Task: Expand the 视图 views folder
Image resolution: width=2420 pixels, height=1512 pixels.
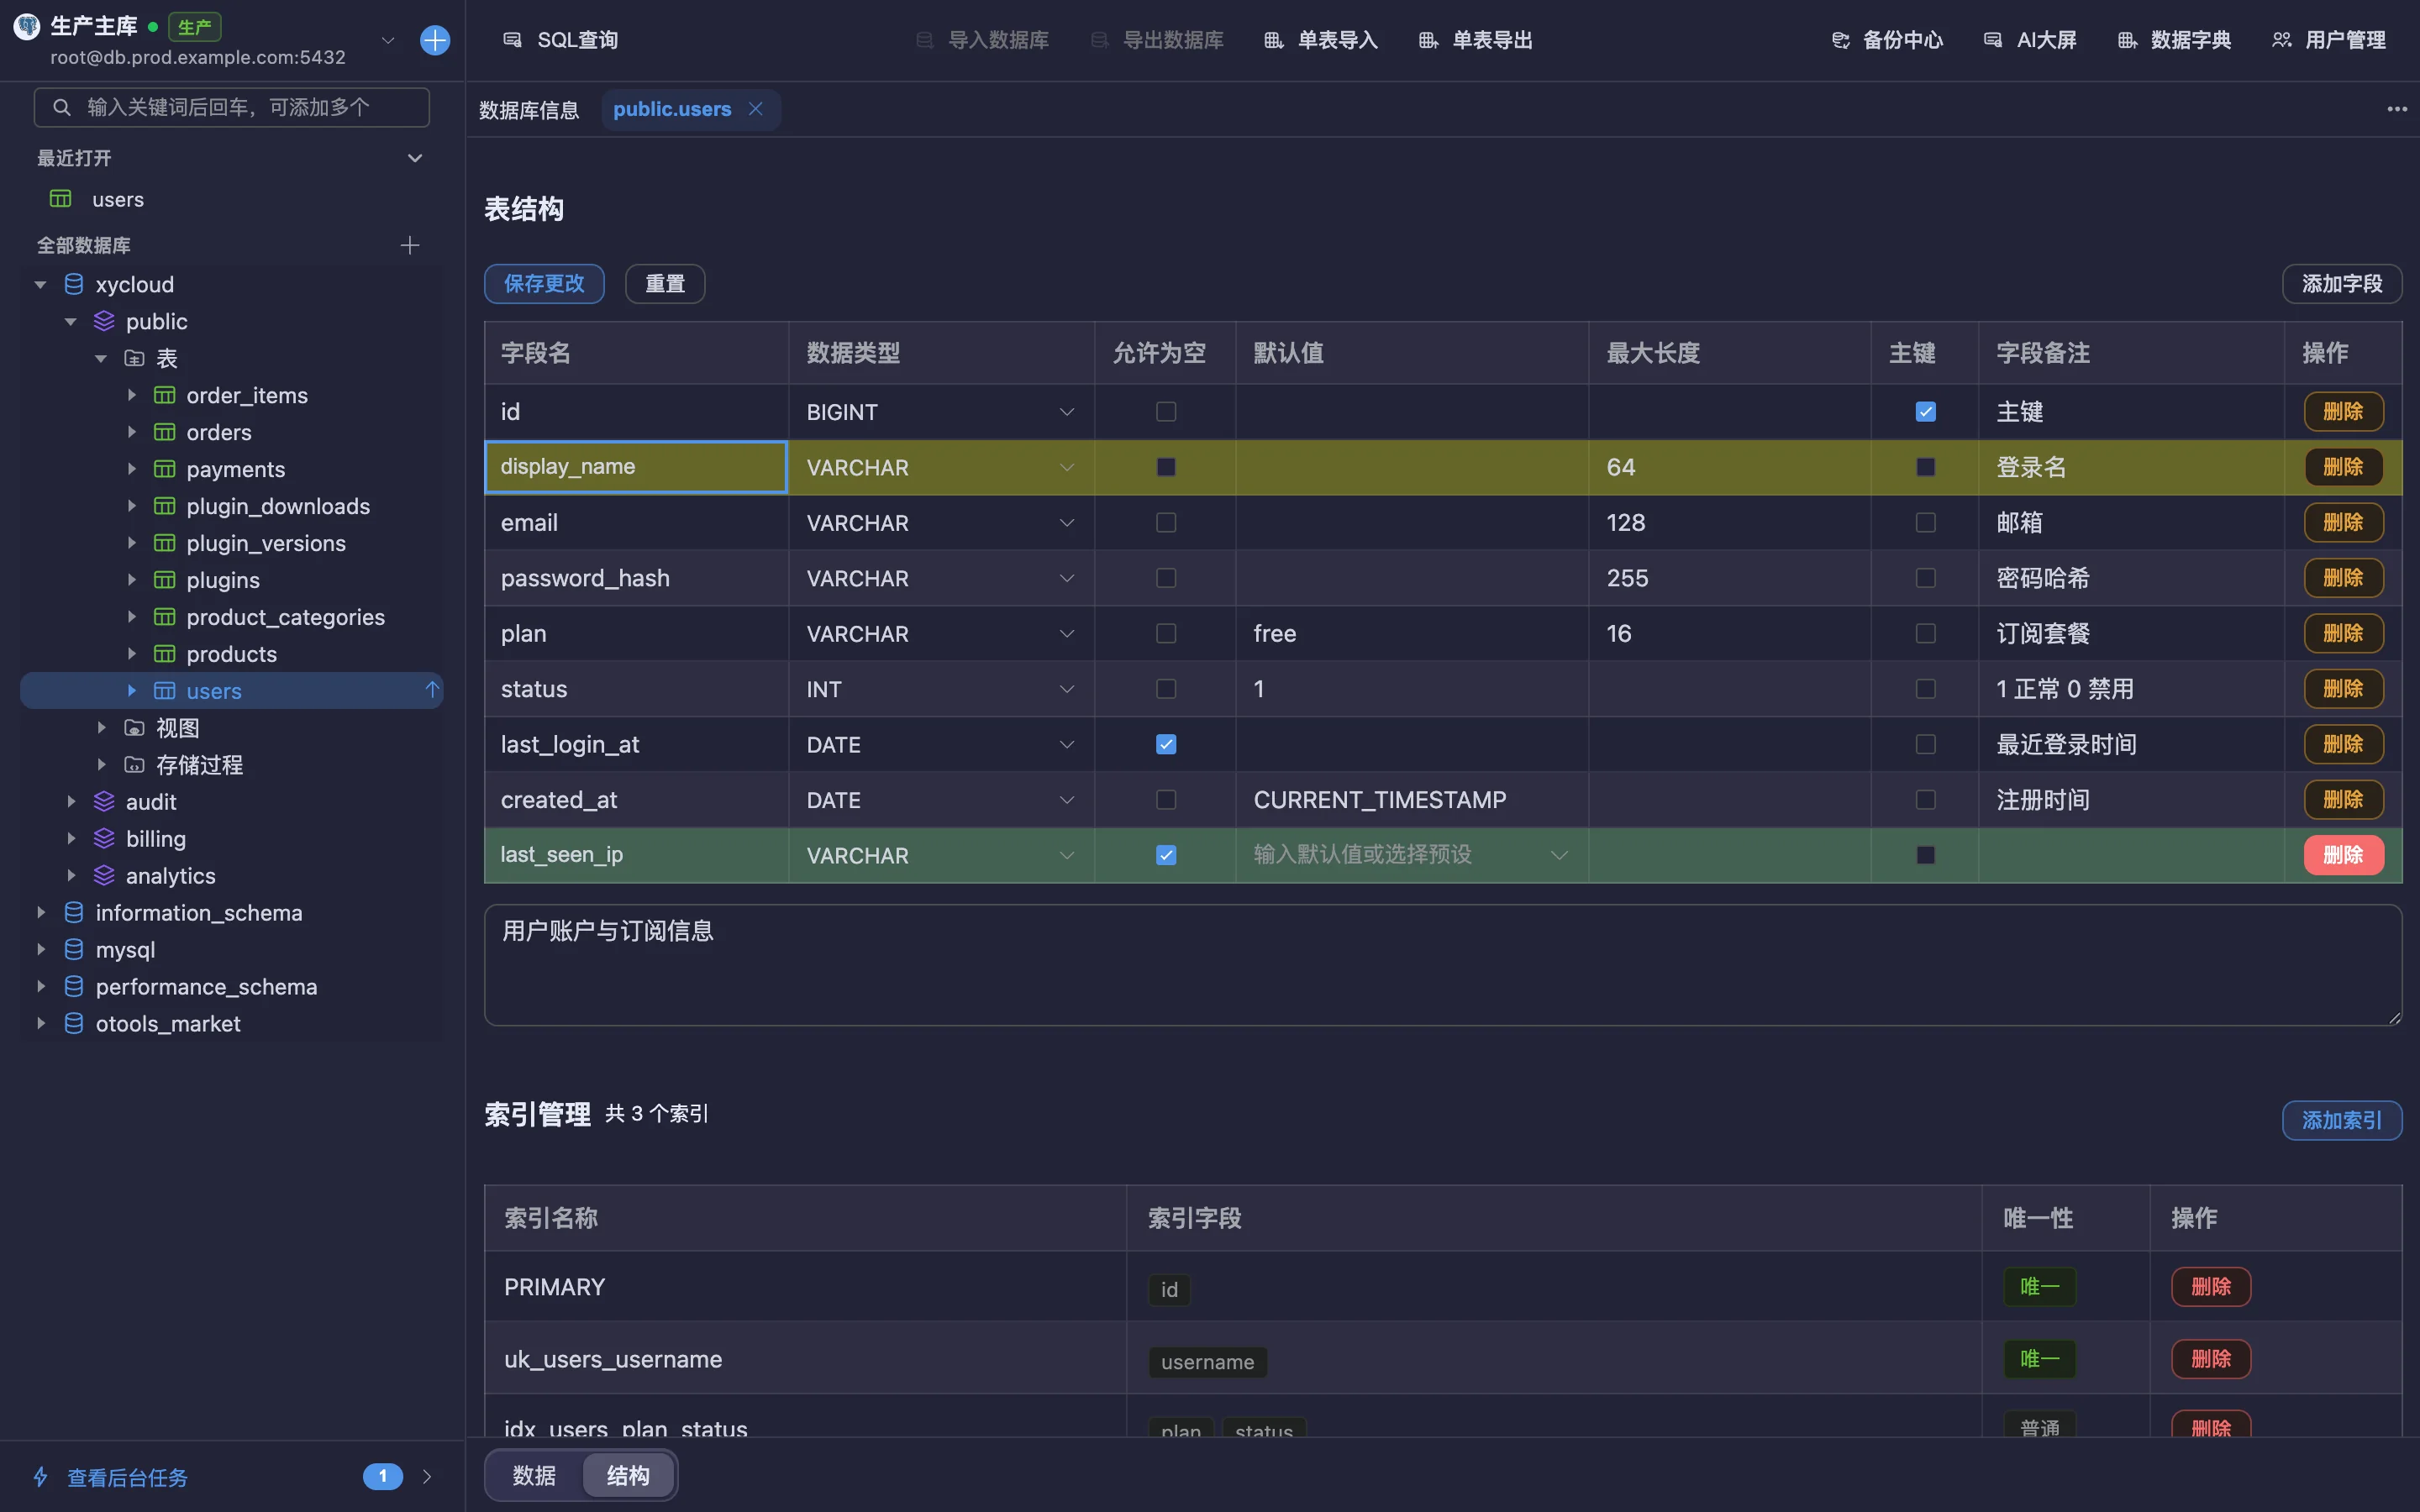Action: [101, 727]
